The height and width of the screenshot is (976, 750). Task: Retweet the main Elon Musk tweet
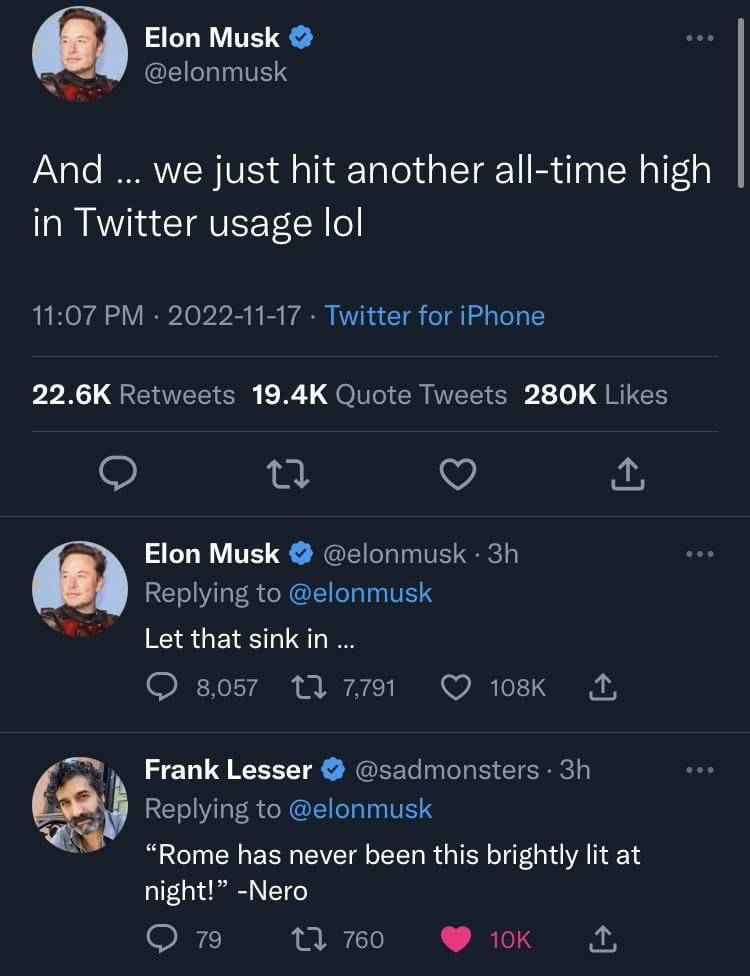(289, 474)
